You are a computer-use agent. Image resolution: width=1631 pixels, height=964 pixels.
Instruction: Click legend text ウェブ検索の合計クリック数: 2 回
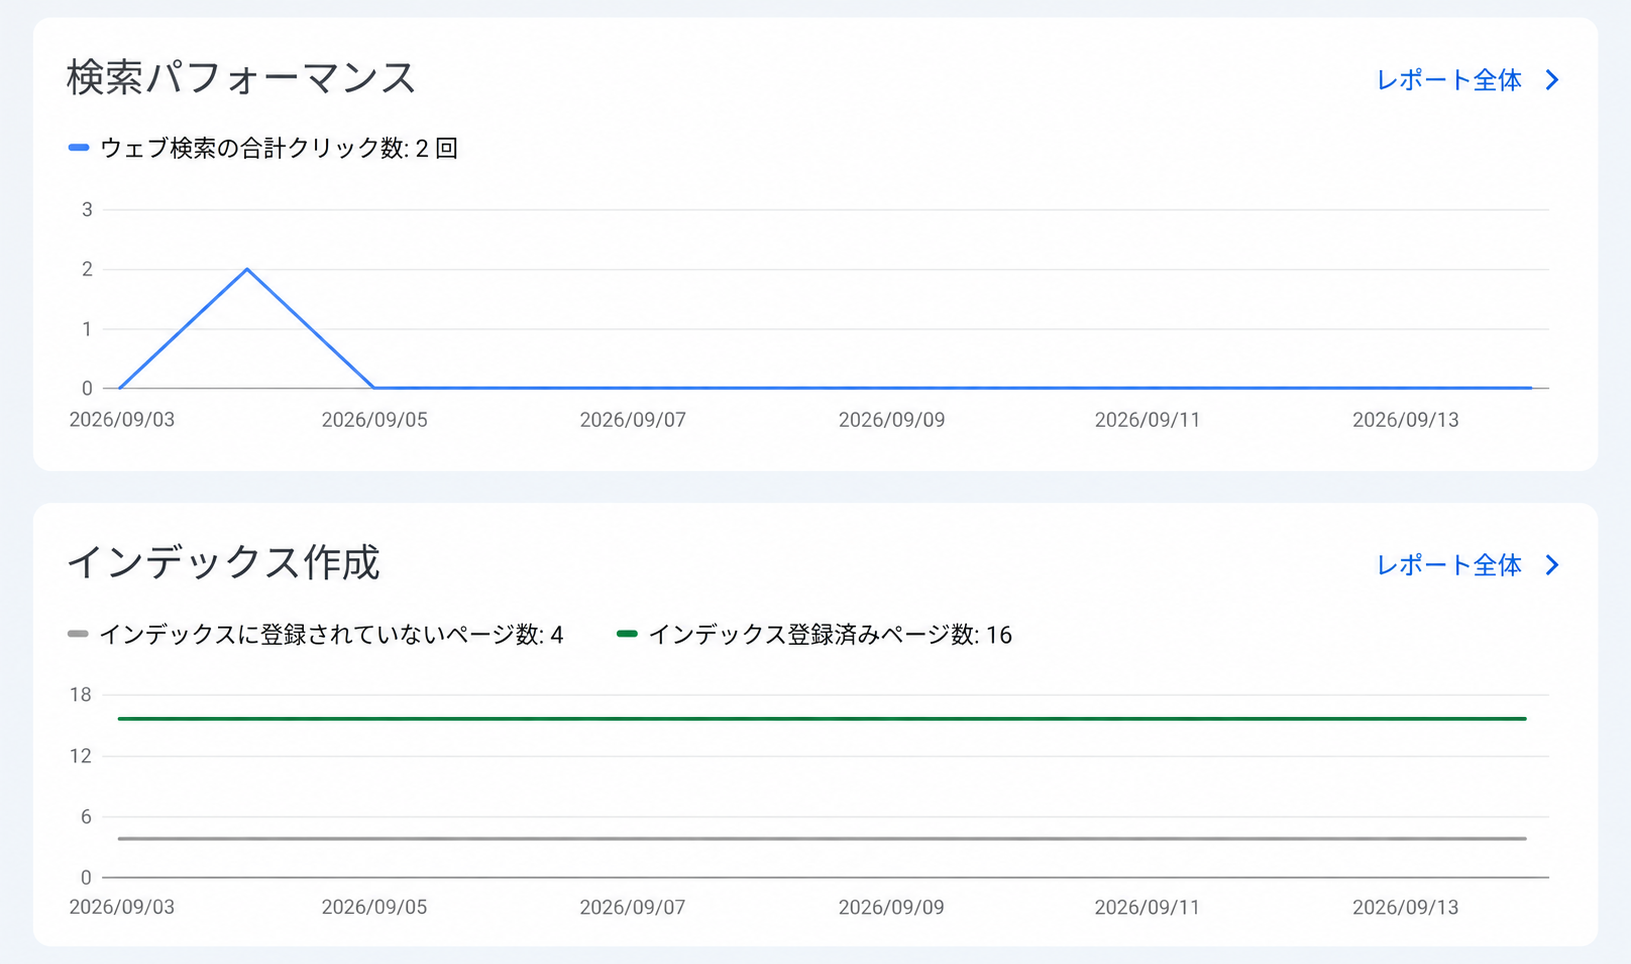279,148
